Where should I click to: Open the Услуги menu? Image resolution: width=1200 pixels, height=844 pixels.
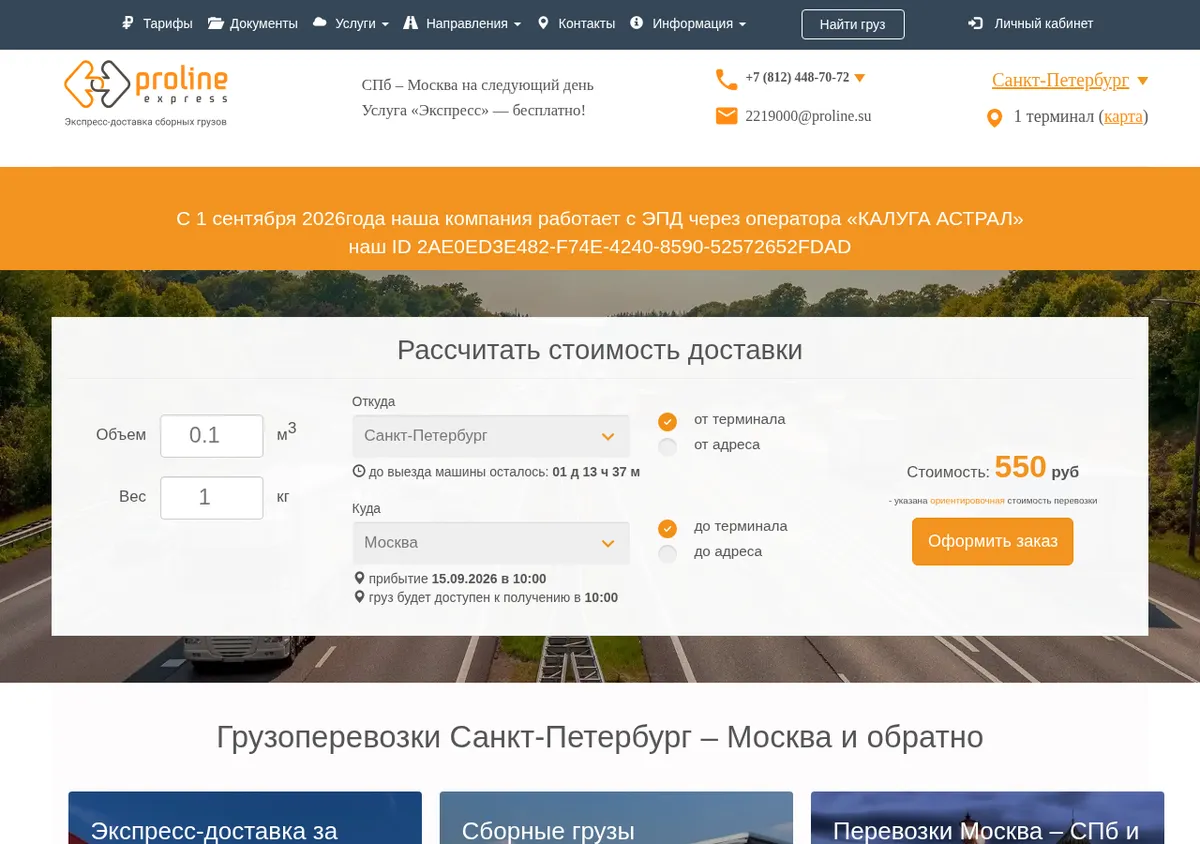350,23
